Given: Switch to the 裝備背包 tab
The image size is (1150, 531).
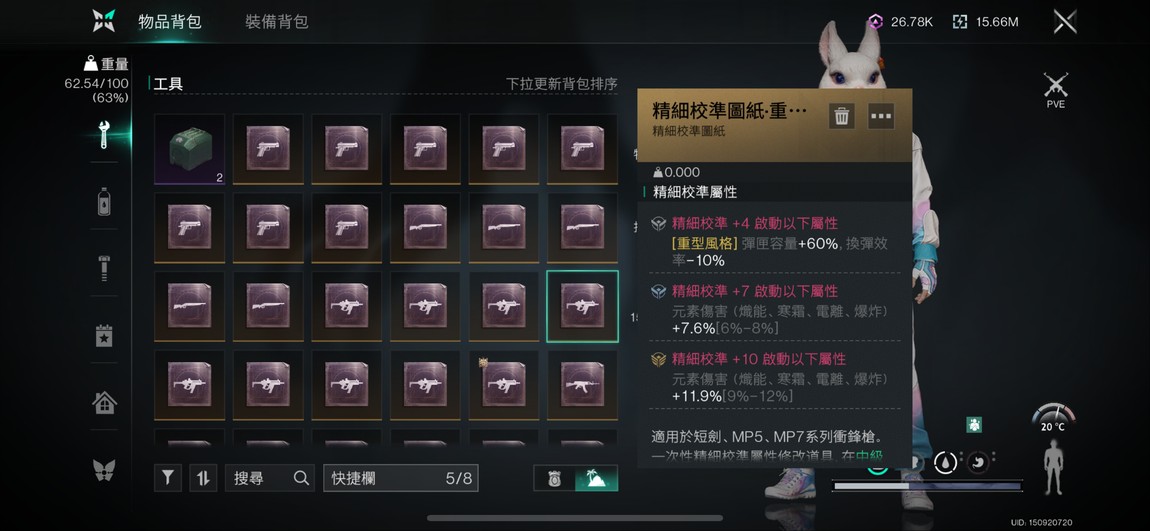Looking at the screenshot, I should coord(276,21).
